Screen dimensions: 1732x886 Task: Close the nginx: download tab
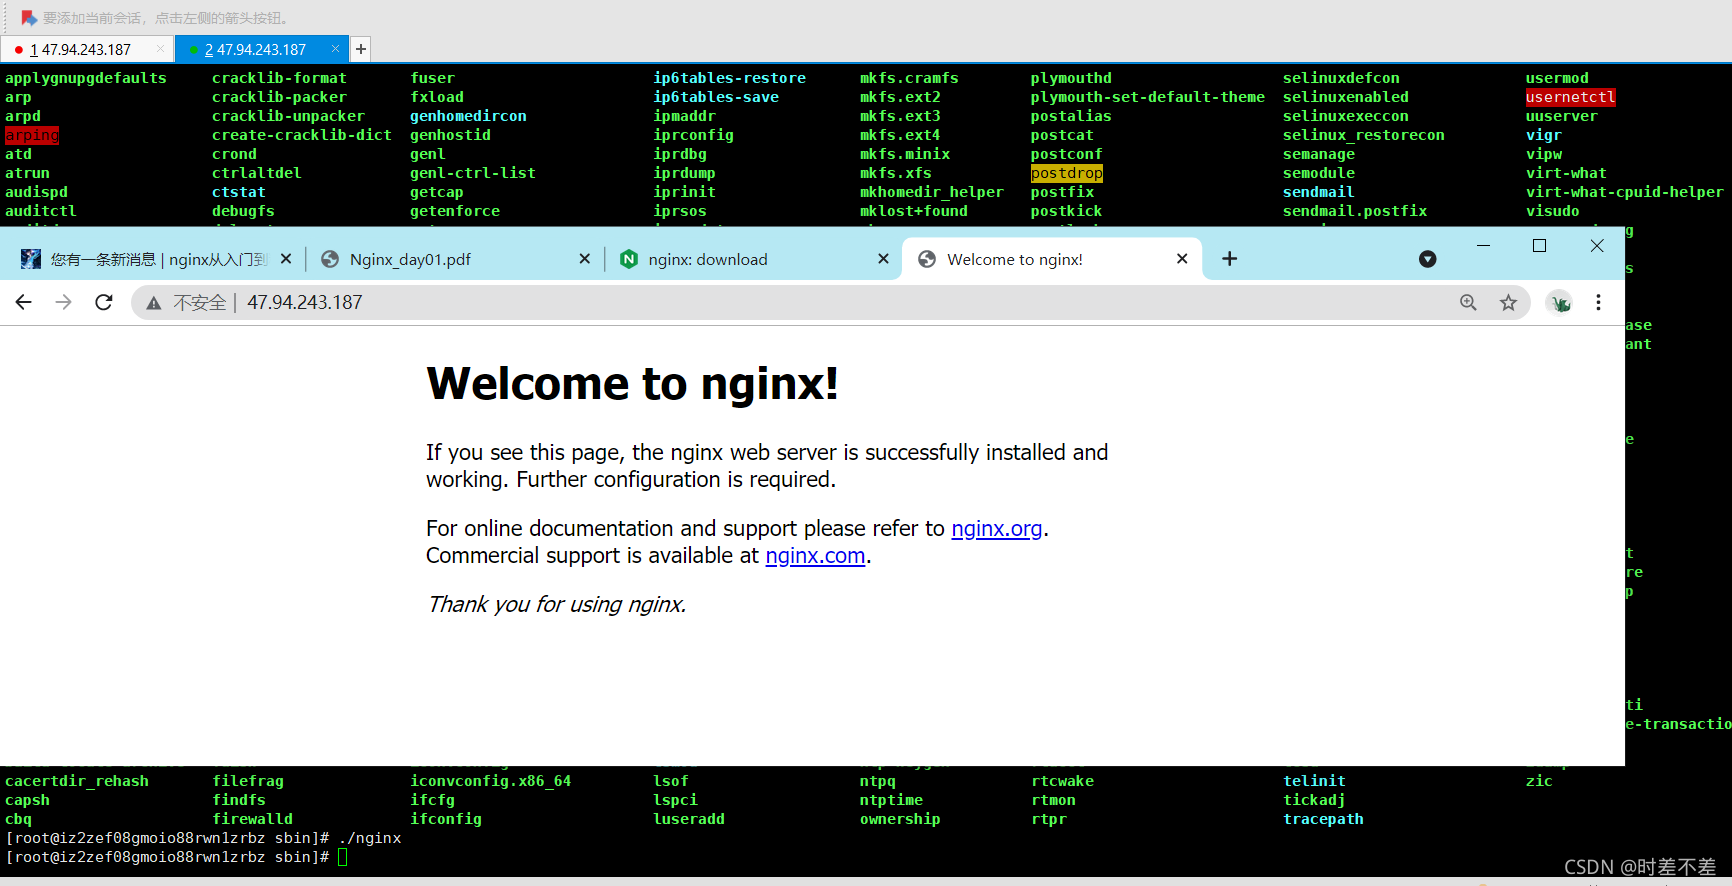[883, 259]
